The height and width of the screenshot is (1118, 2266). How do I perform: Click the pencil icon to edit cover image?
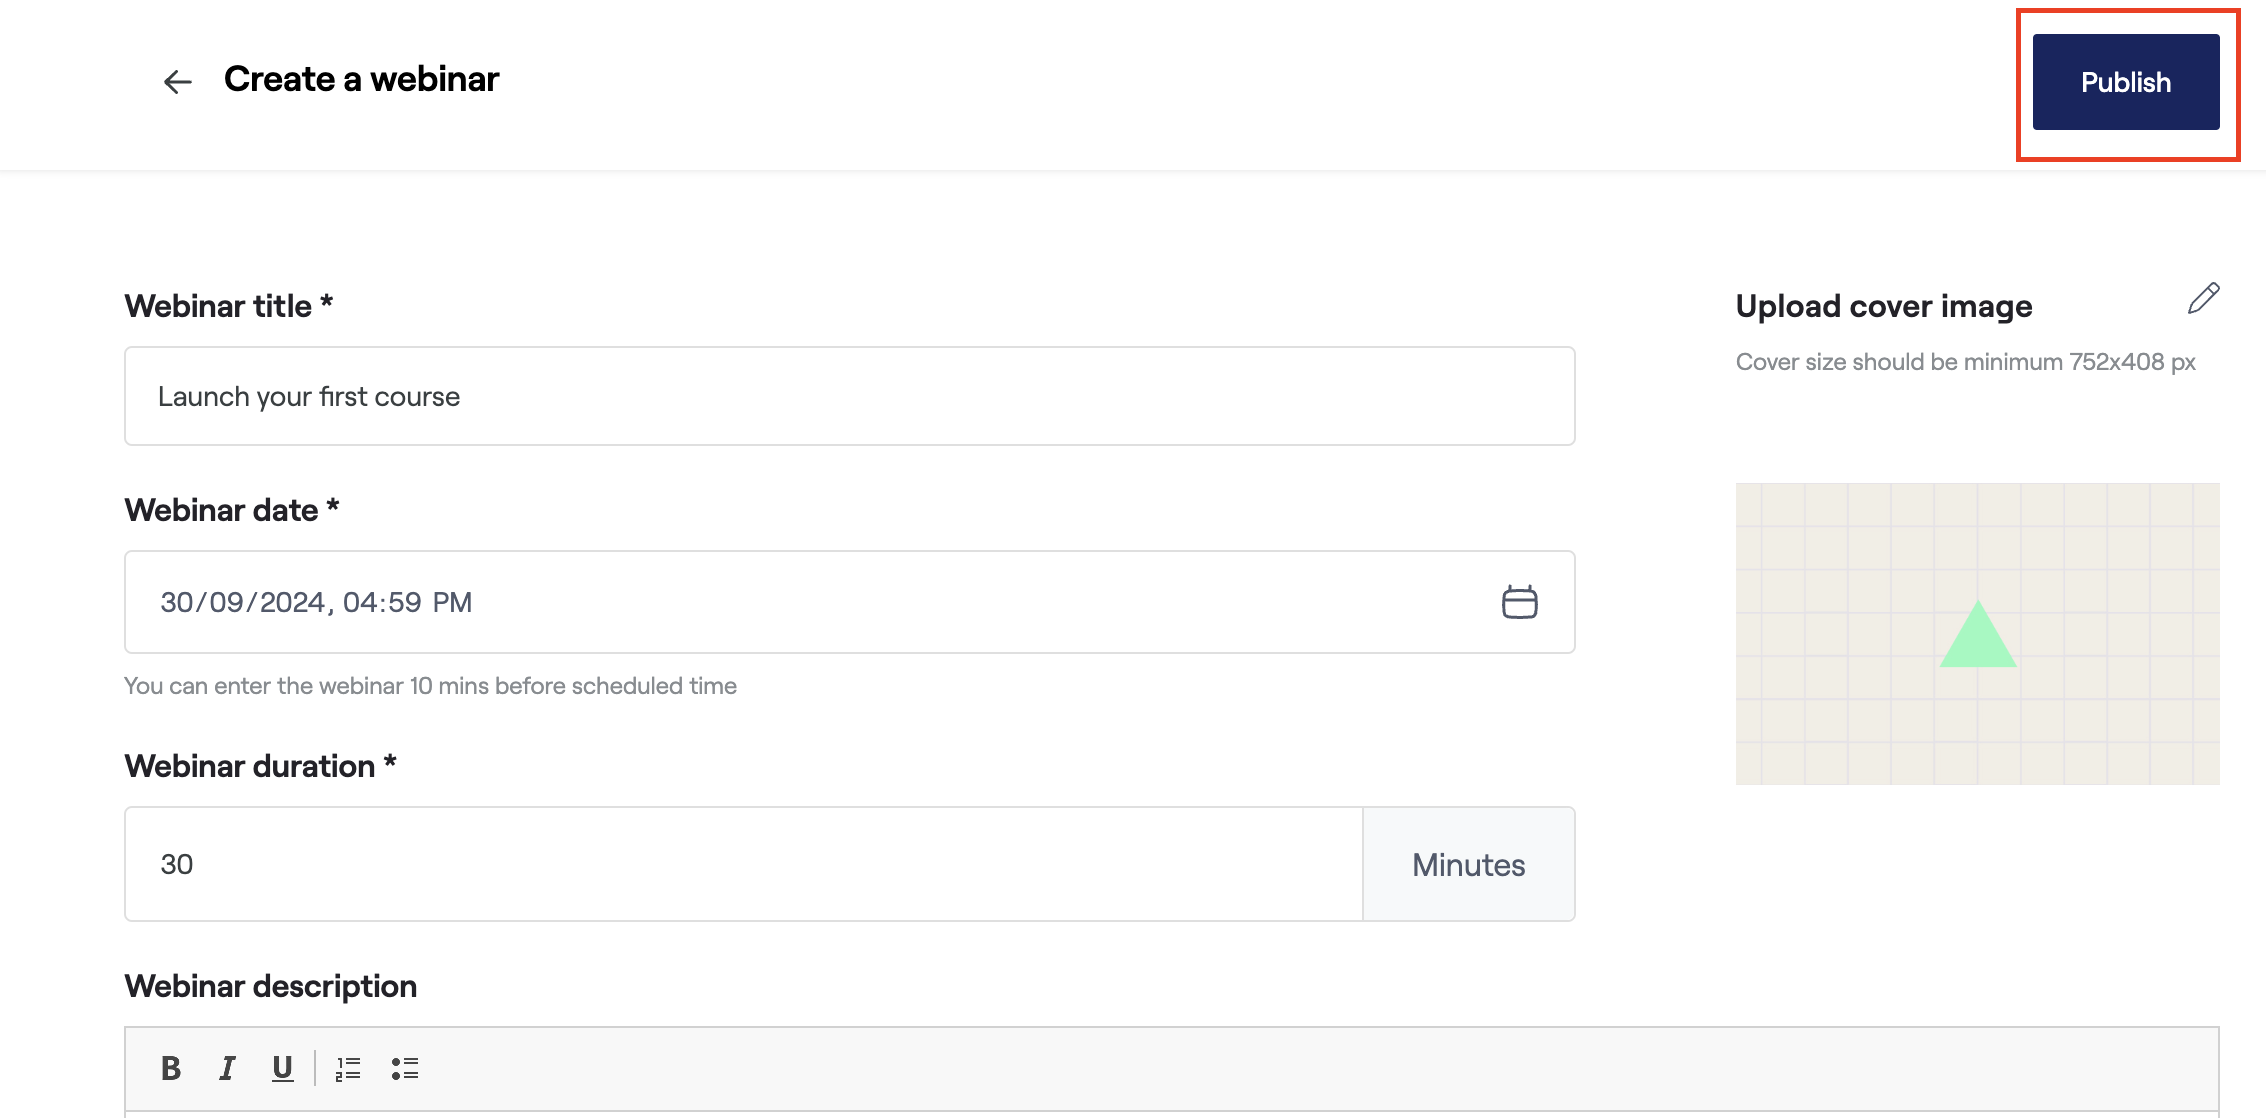coord(2203,298)
